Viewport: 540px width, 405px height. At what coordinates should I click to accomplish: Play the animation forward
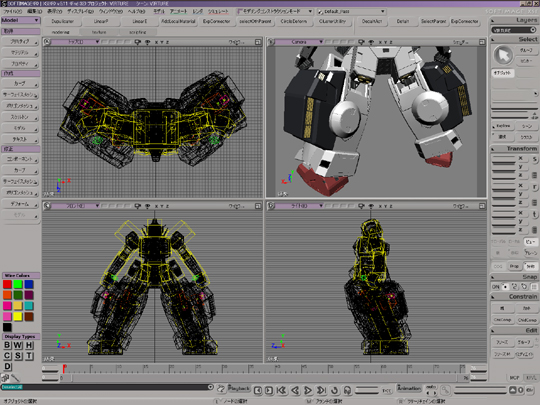pos(308,390)
